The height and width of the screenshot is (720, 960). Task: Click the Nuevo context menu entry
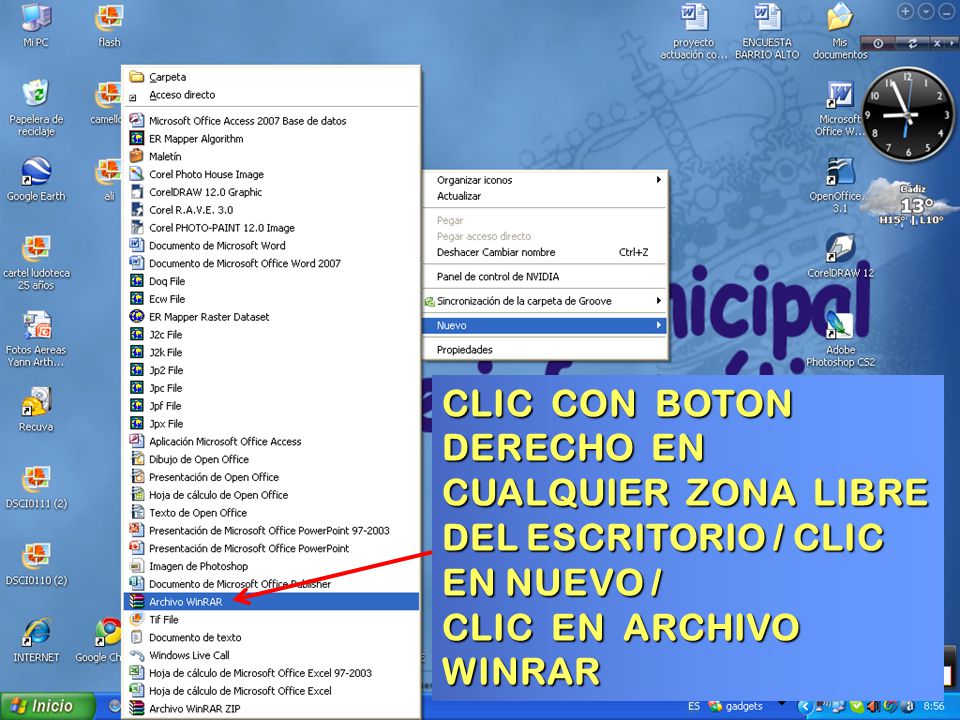point(545,326)
